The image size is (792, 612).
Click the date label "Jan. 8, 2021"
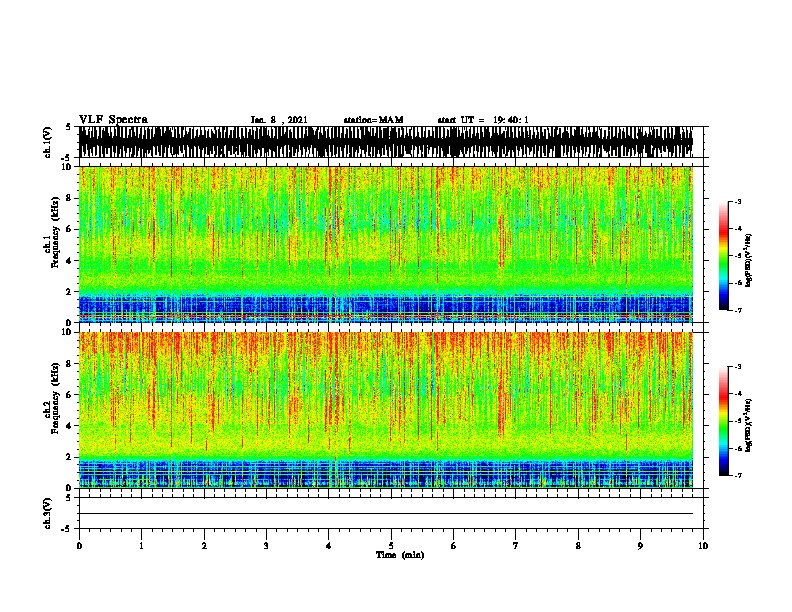tap(279, 120)
